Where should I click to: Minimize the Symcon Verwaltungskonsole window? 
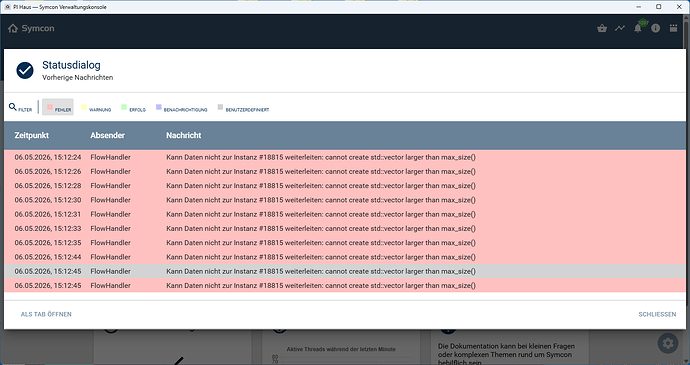pos(639,7)
